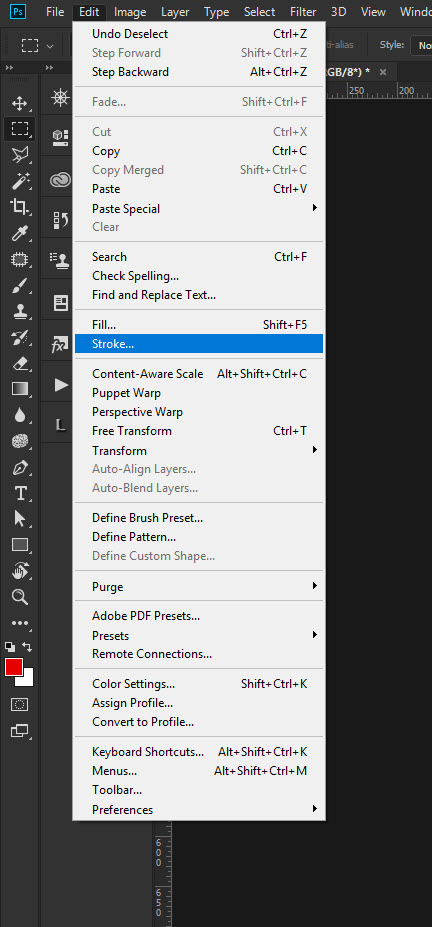
Task: Open the Filter menu
Action: (303, 12)
